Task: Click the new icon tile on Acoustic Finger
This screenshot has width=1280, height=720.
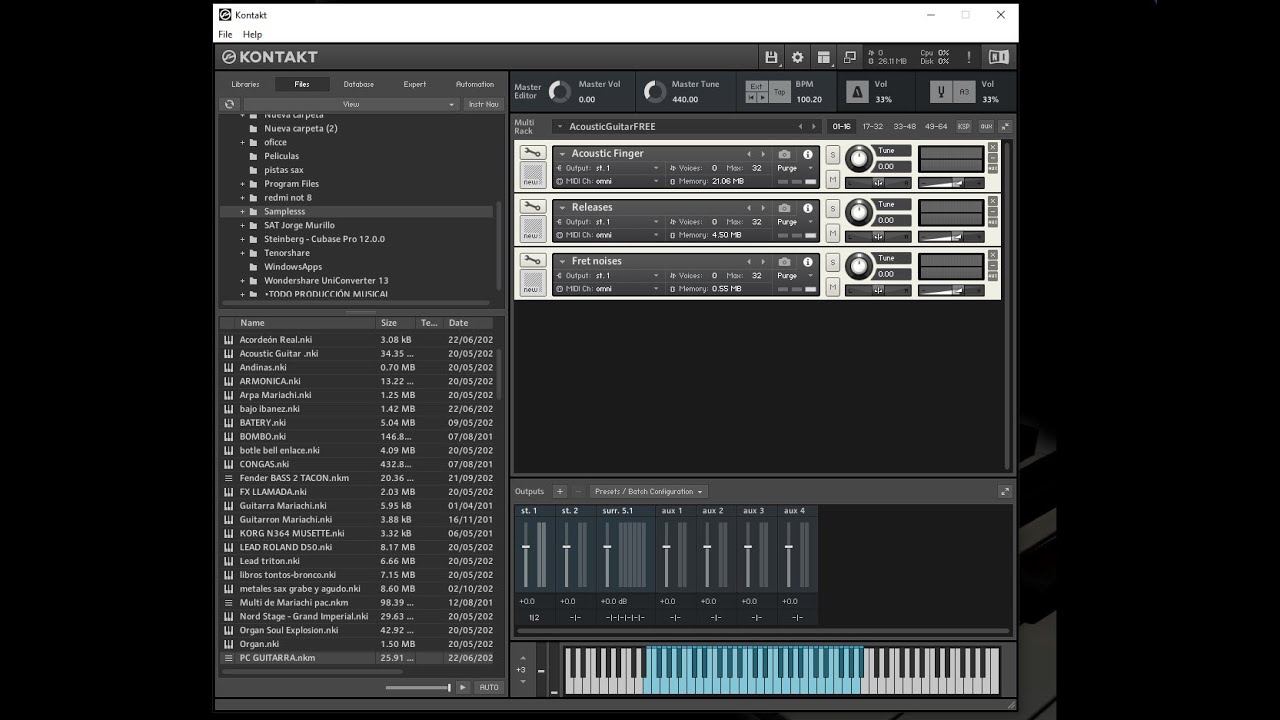Action: (x=532, y=176)
